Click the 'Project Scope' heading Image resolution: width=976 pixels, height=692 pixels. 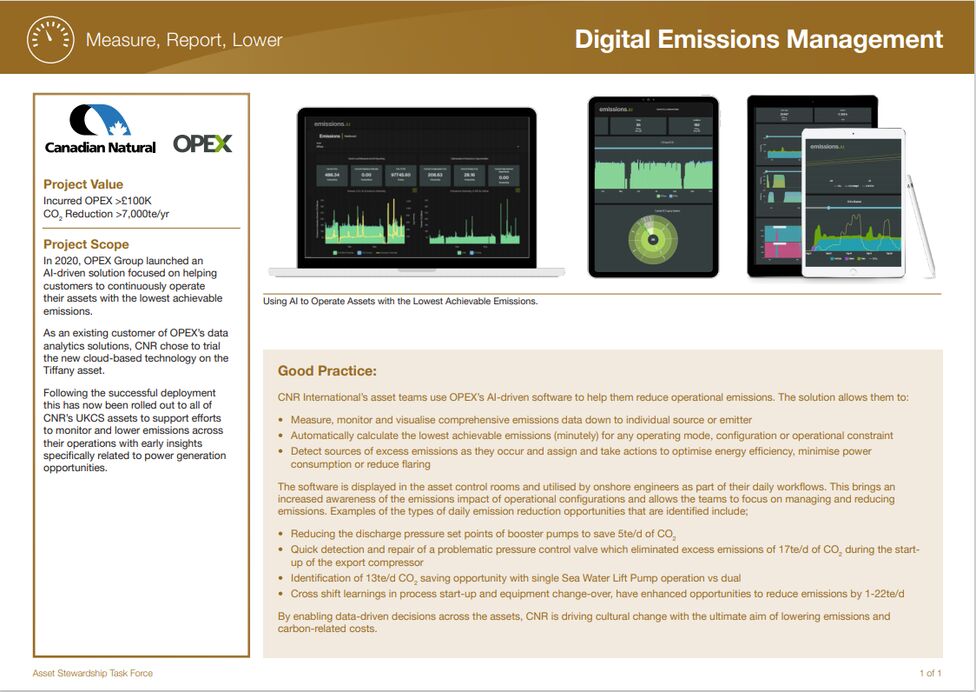(x=86, y=244)
